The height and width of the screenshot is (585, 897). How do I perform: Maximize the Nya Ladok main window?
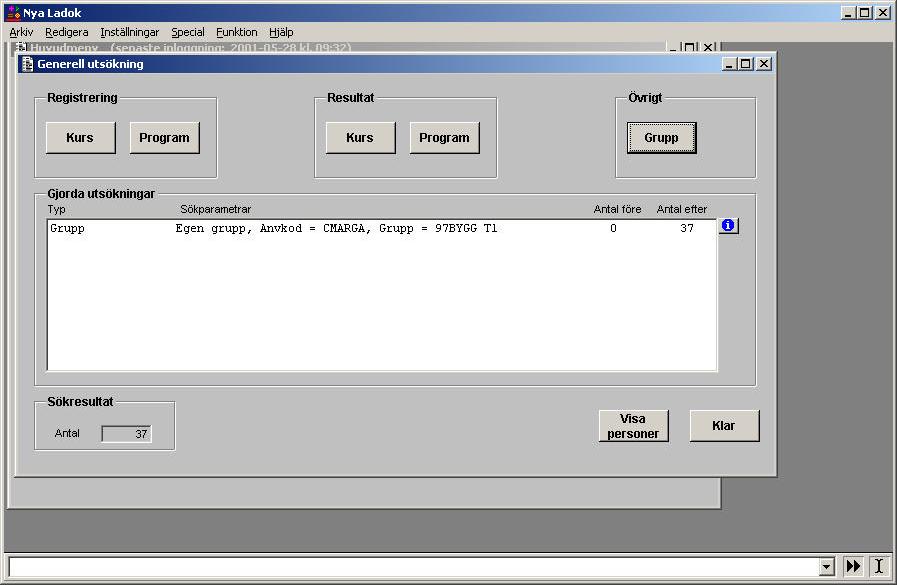866,13
